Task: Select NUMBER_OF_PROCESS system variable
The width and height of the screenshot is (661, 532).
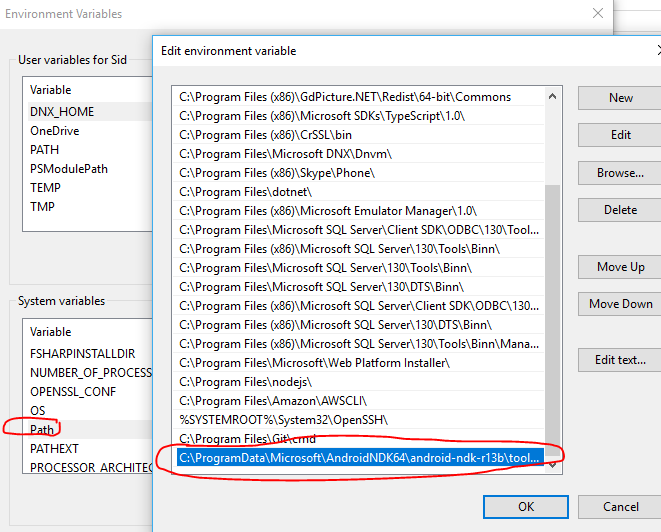Action: [x=89, y=373]
